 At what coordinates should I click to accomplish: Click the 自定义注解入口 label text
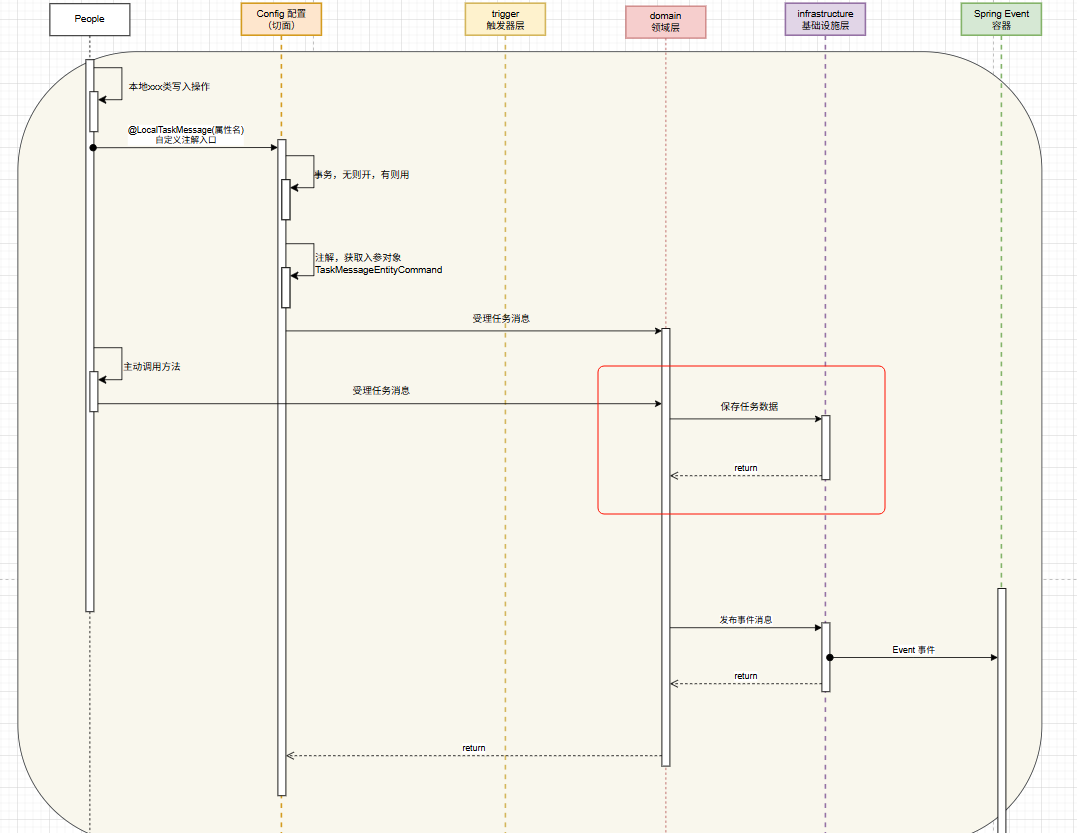pyautogui.click(x=186, y=141)
